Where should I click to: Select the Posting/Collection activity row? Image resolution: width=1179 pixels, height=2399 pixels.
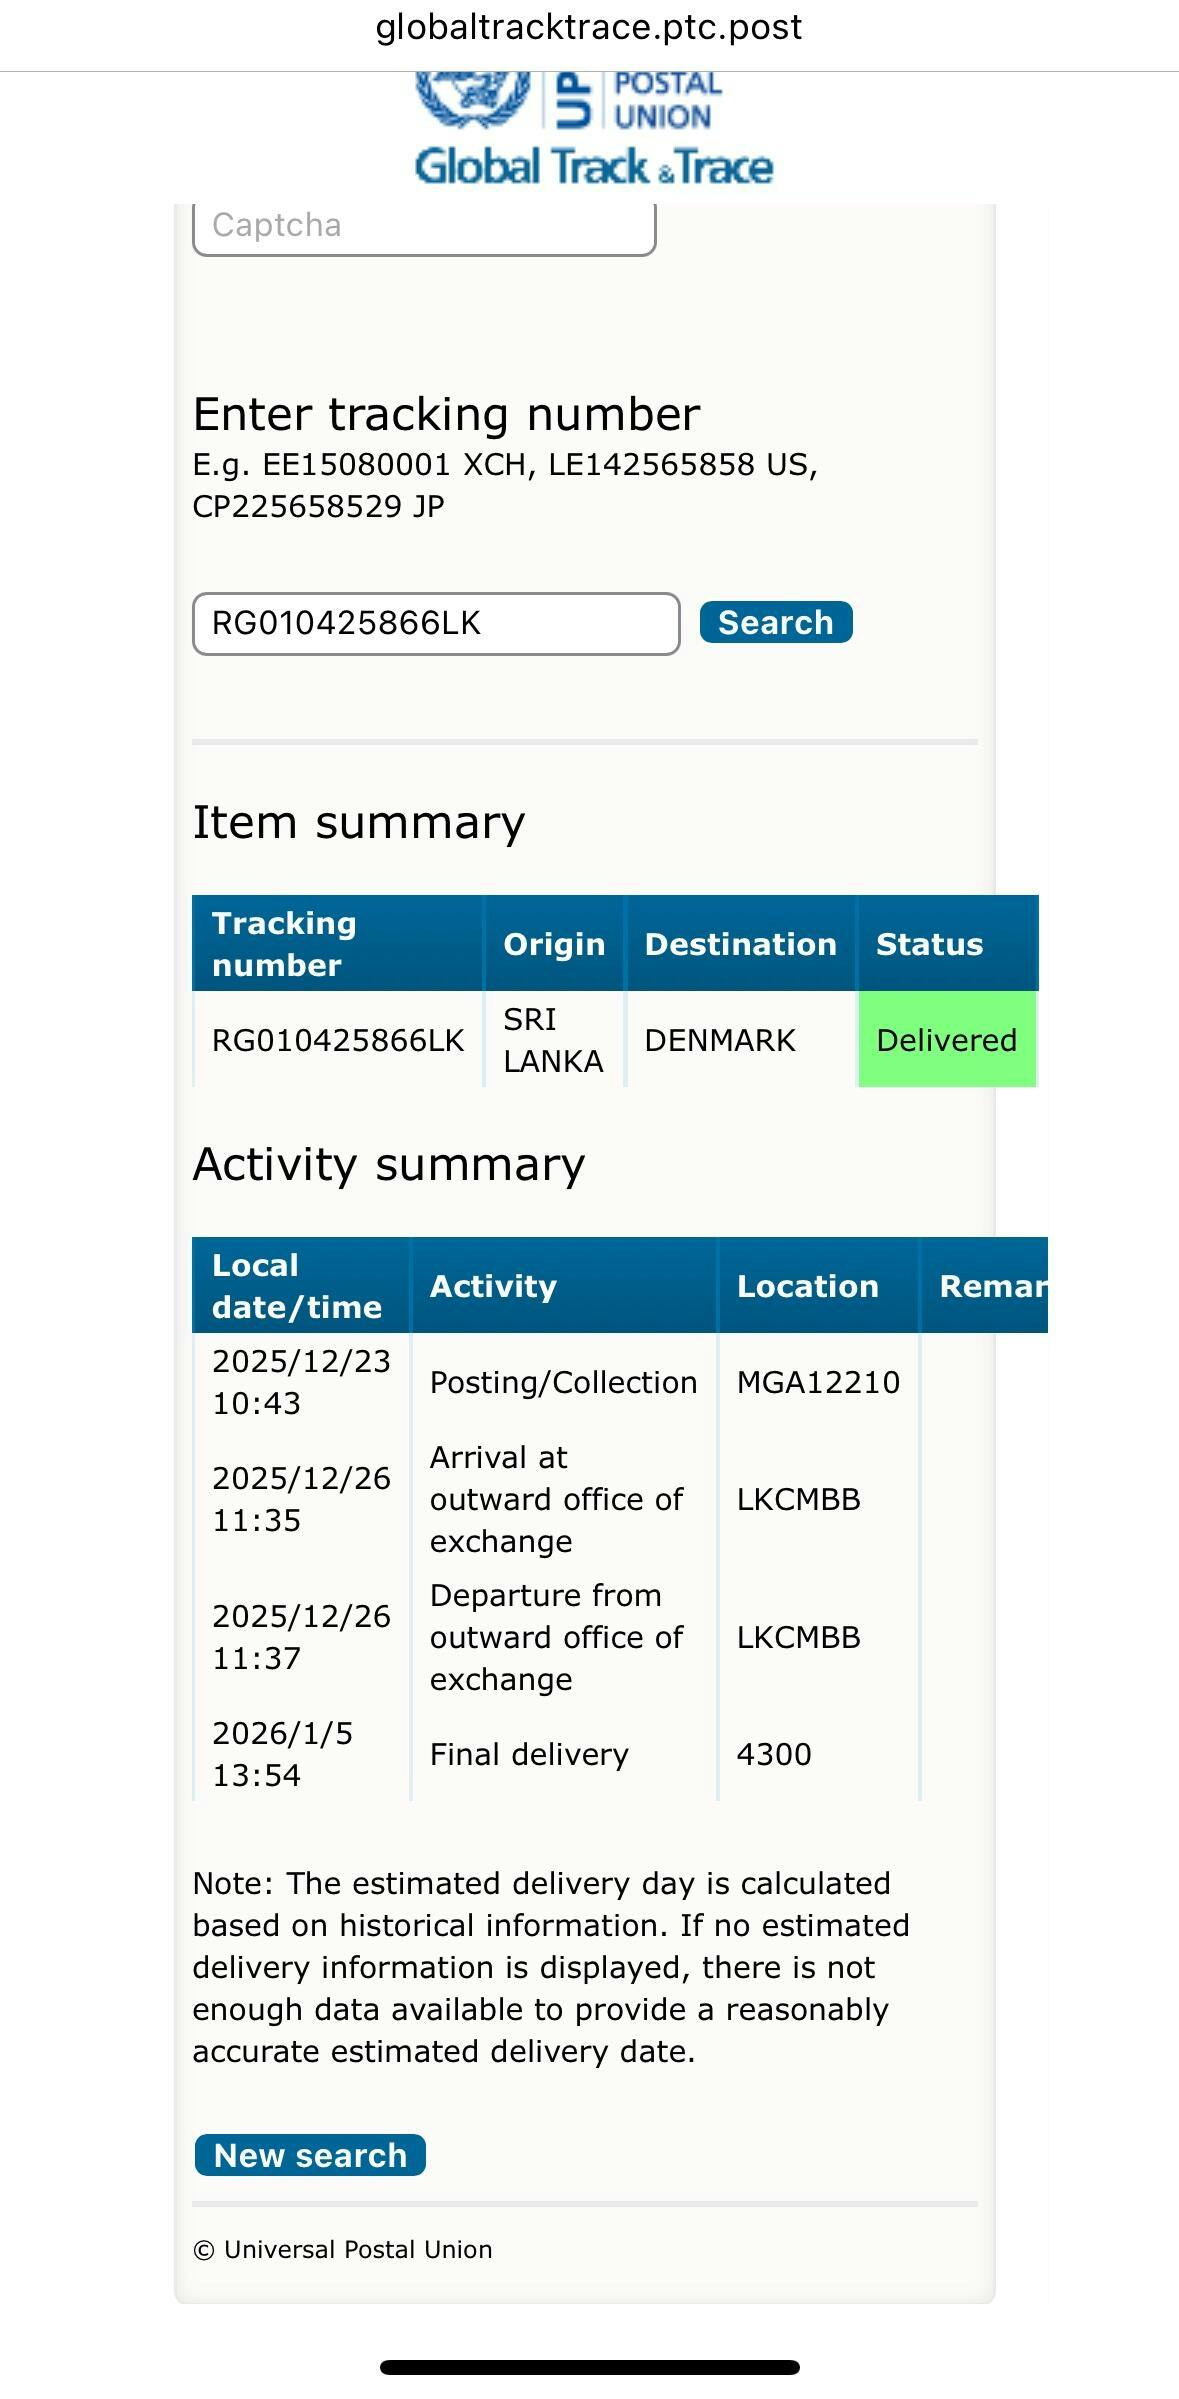(x=563, y=1382)
